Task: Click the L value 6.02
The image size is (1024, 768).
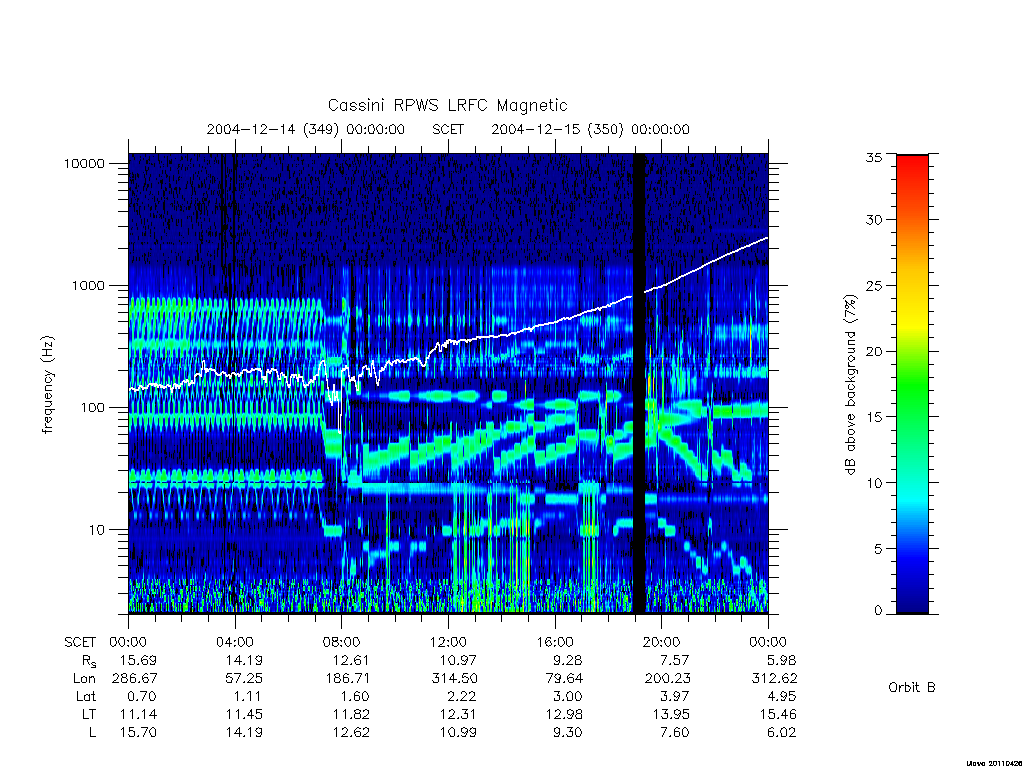Action: point(781,733)
